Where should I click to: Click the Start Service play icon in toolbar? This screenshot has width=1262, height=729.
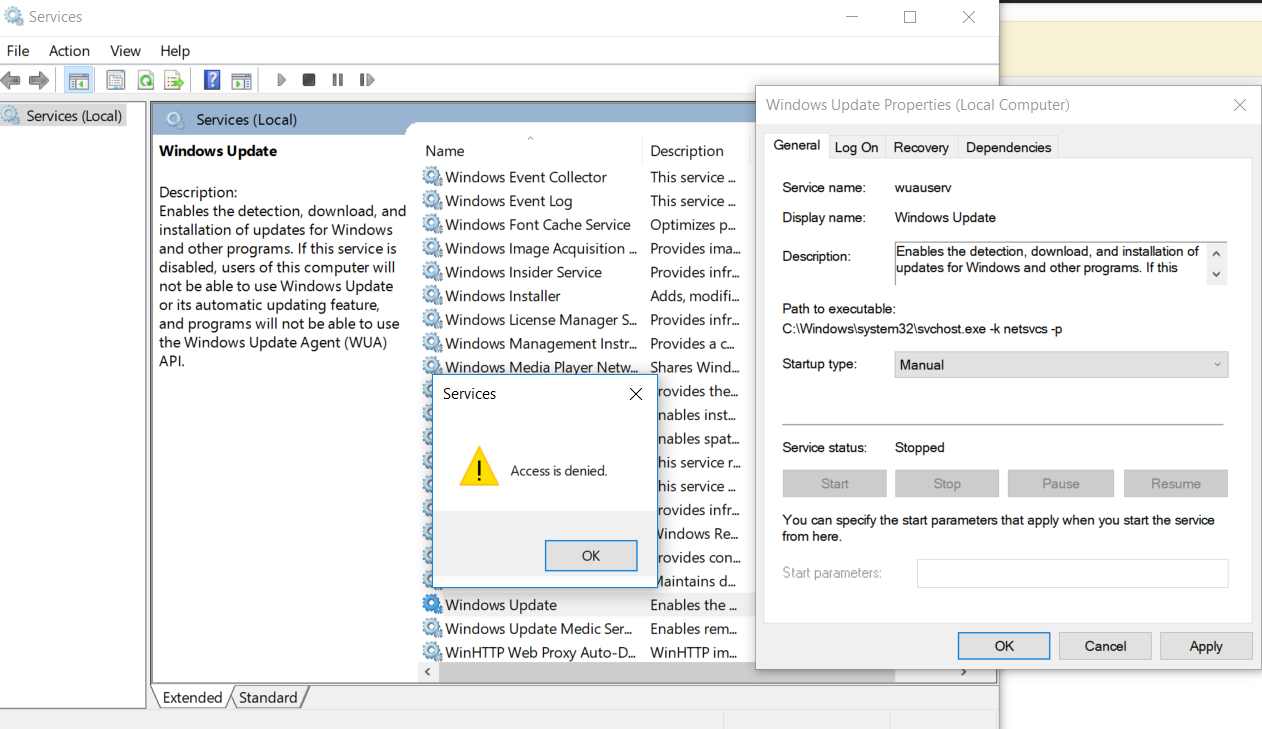[282, 80]
